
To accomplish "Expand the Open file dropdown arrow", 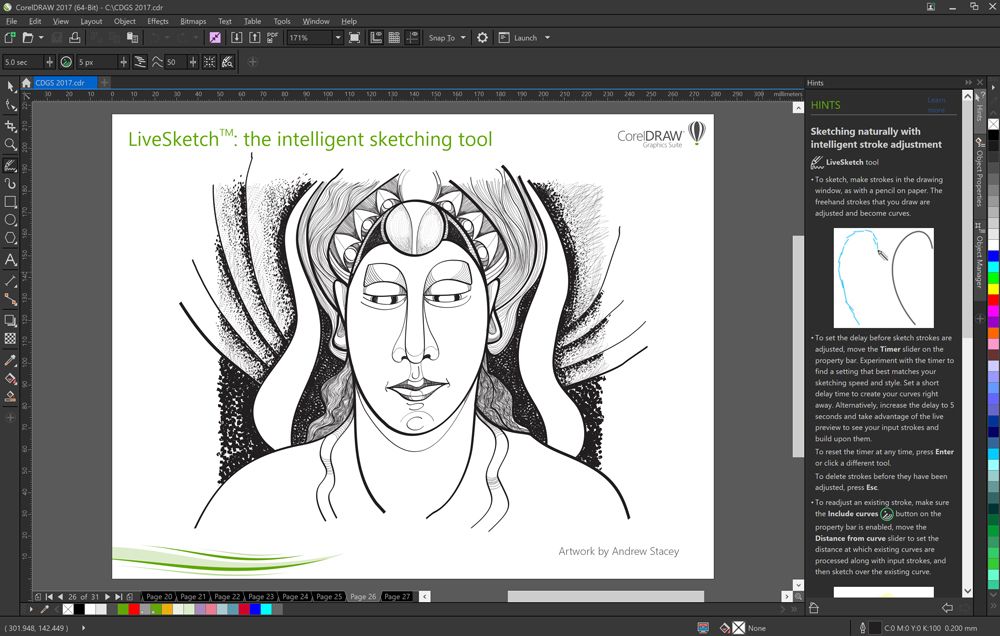I will coord(39,37).
